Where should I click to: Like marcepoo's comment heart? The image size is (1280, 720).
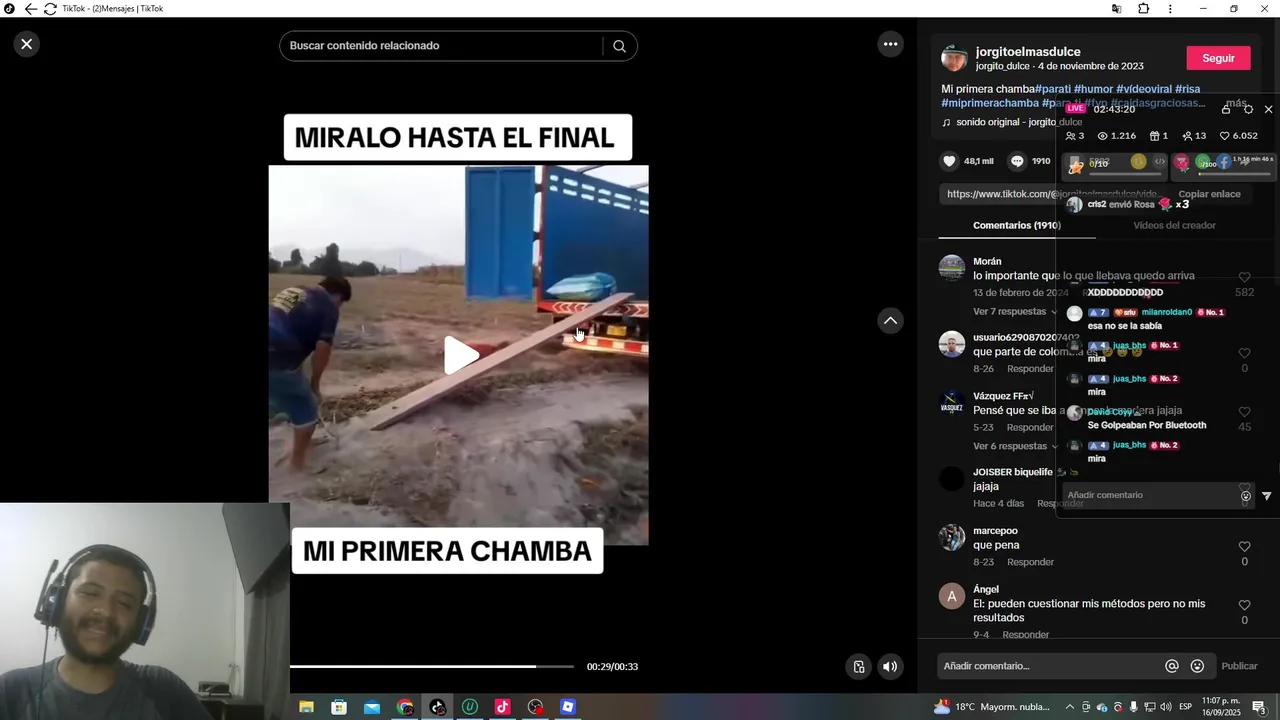[1244, 546]
